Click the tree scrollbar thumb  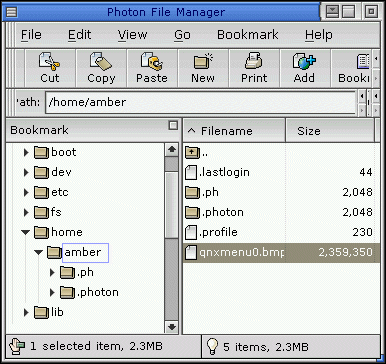point(172,205)
